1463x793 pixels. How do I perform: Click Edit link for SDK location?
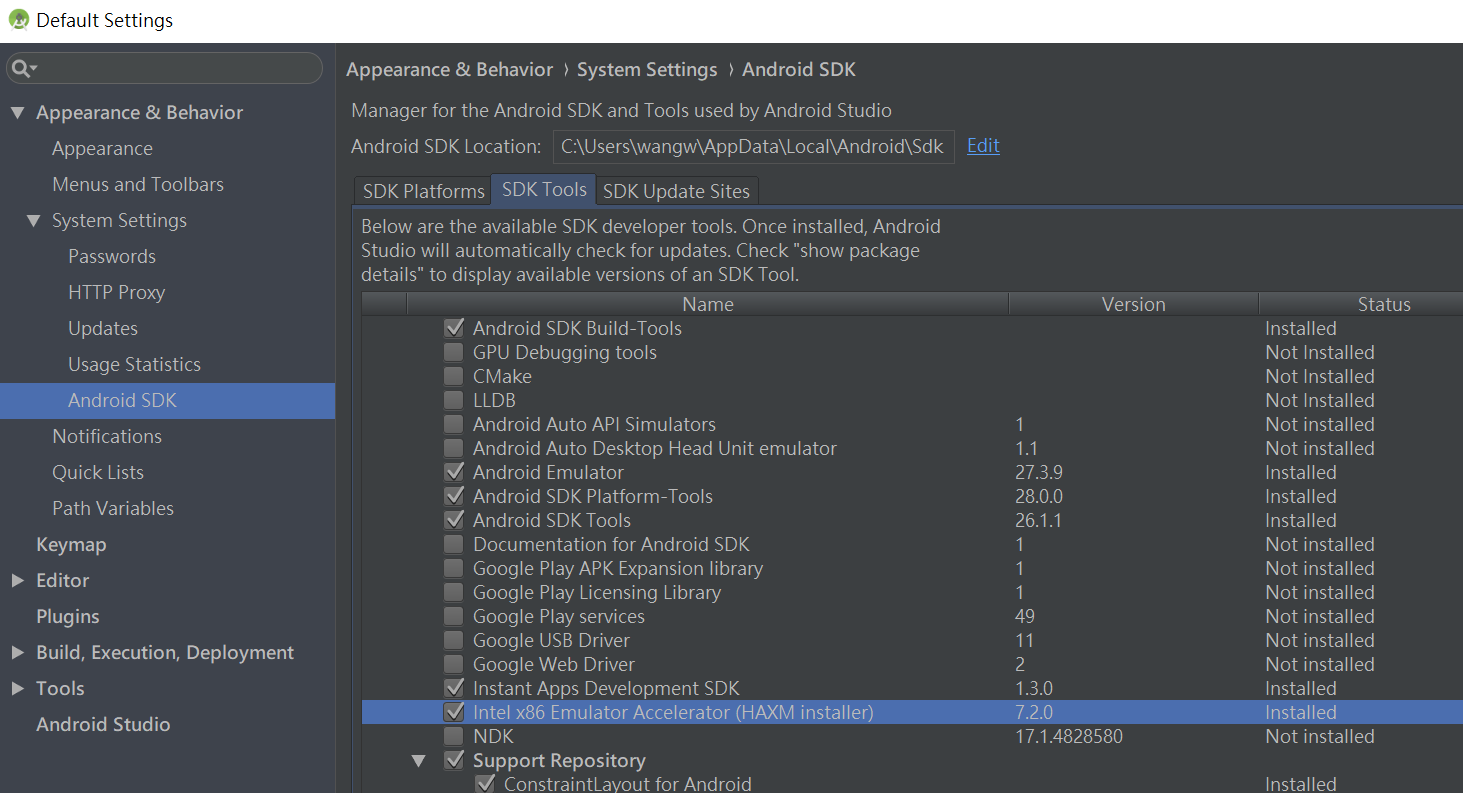(x=983, y=146)
